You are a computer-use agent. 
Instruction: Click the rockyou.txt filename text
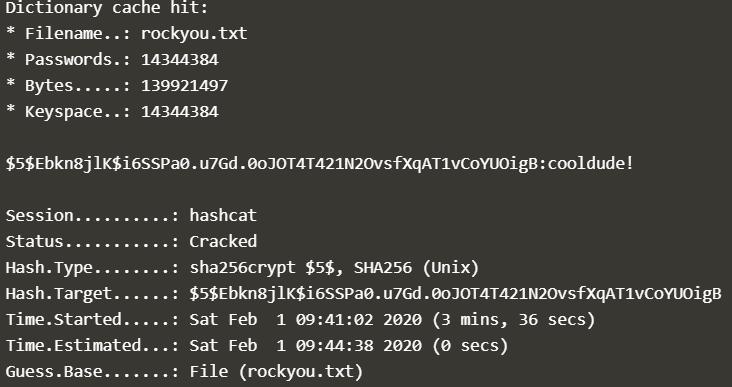194,34
